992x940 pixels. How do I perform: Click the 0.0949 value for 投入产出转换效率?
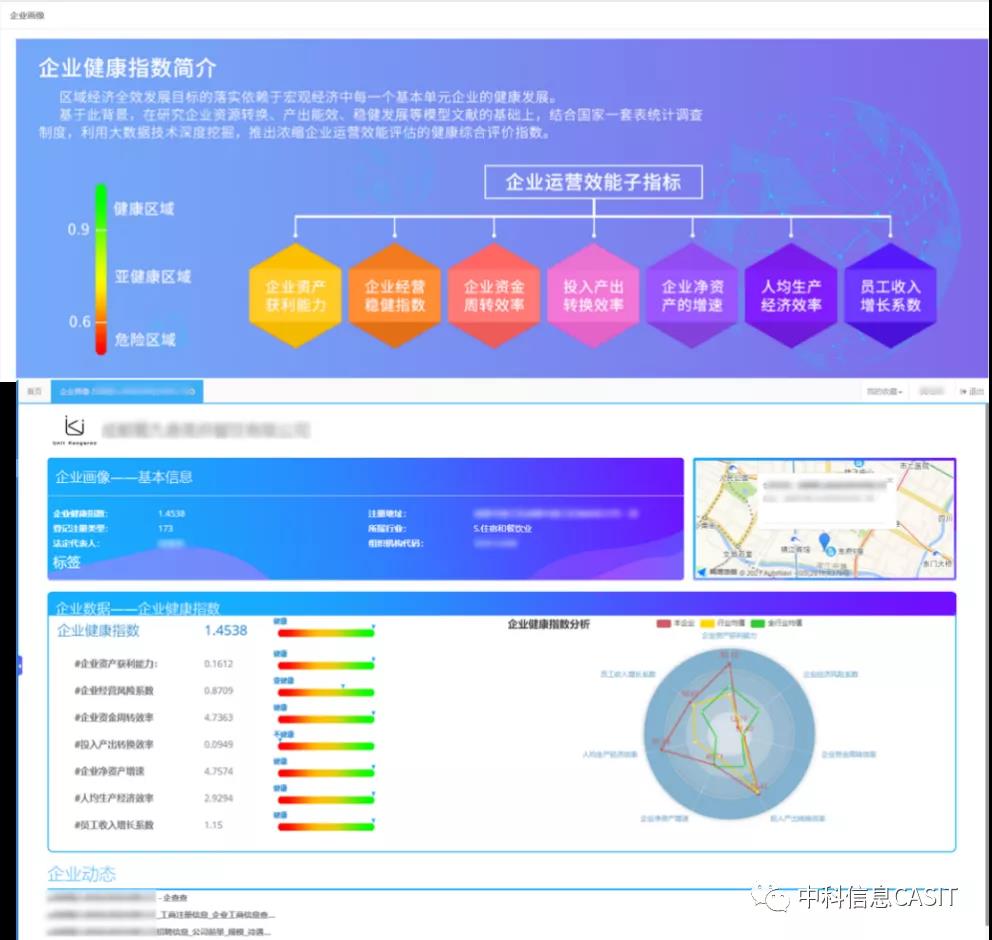[x=218, y=744]
